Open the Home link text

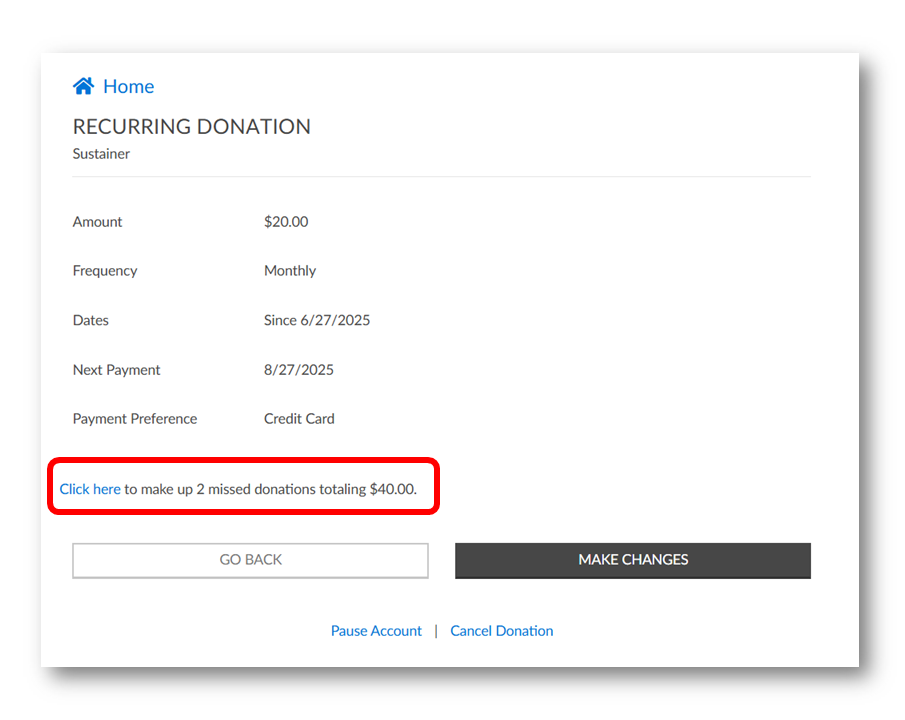tap(129, 87)
